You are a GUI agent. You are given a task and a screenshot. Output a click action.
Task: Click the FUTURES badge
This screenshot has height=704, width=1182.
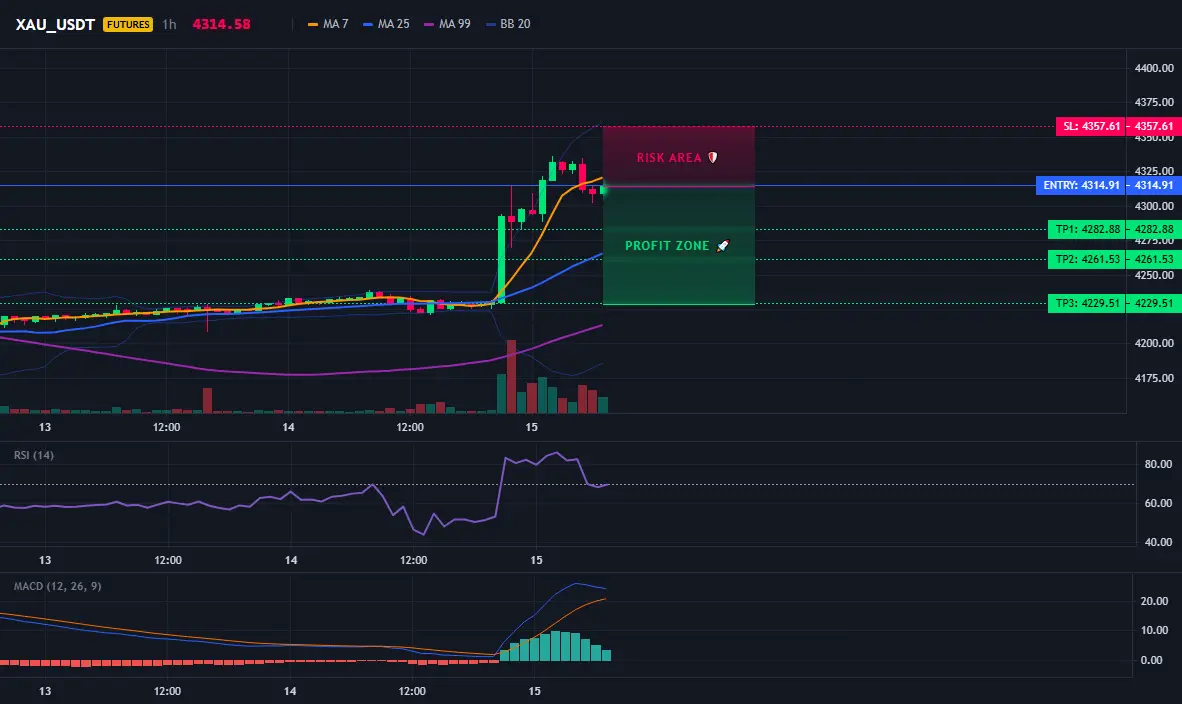(x=128, y=24)
